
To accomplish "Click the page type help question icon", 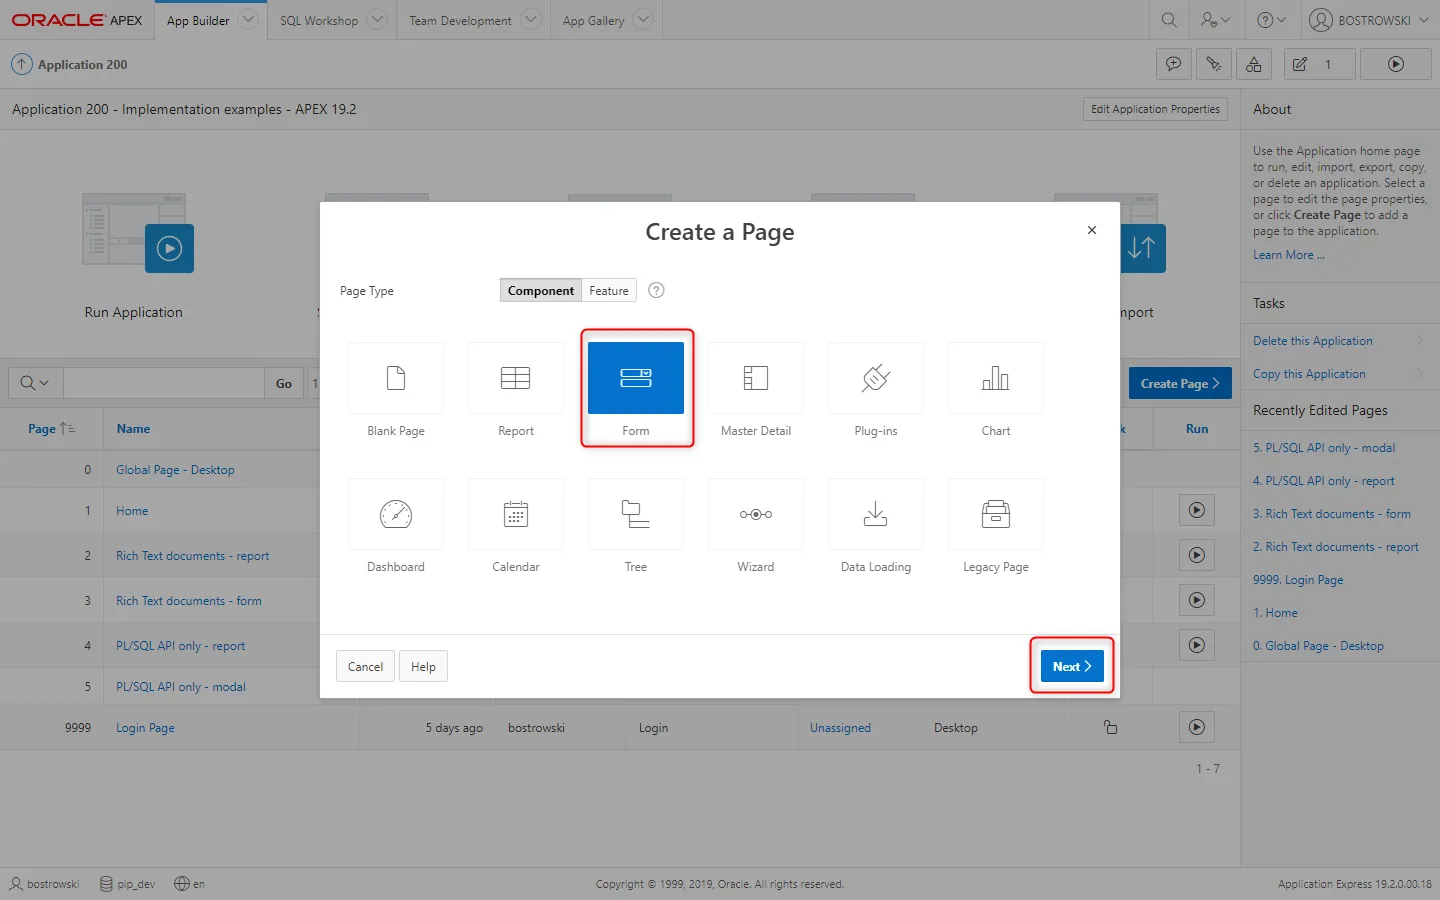I will tap(656, 291).
